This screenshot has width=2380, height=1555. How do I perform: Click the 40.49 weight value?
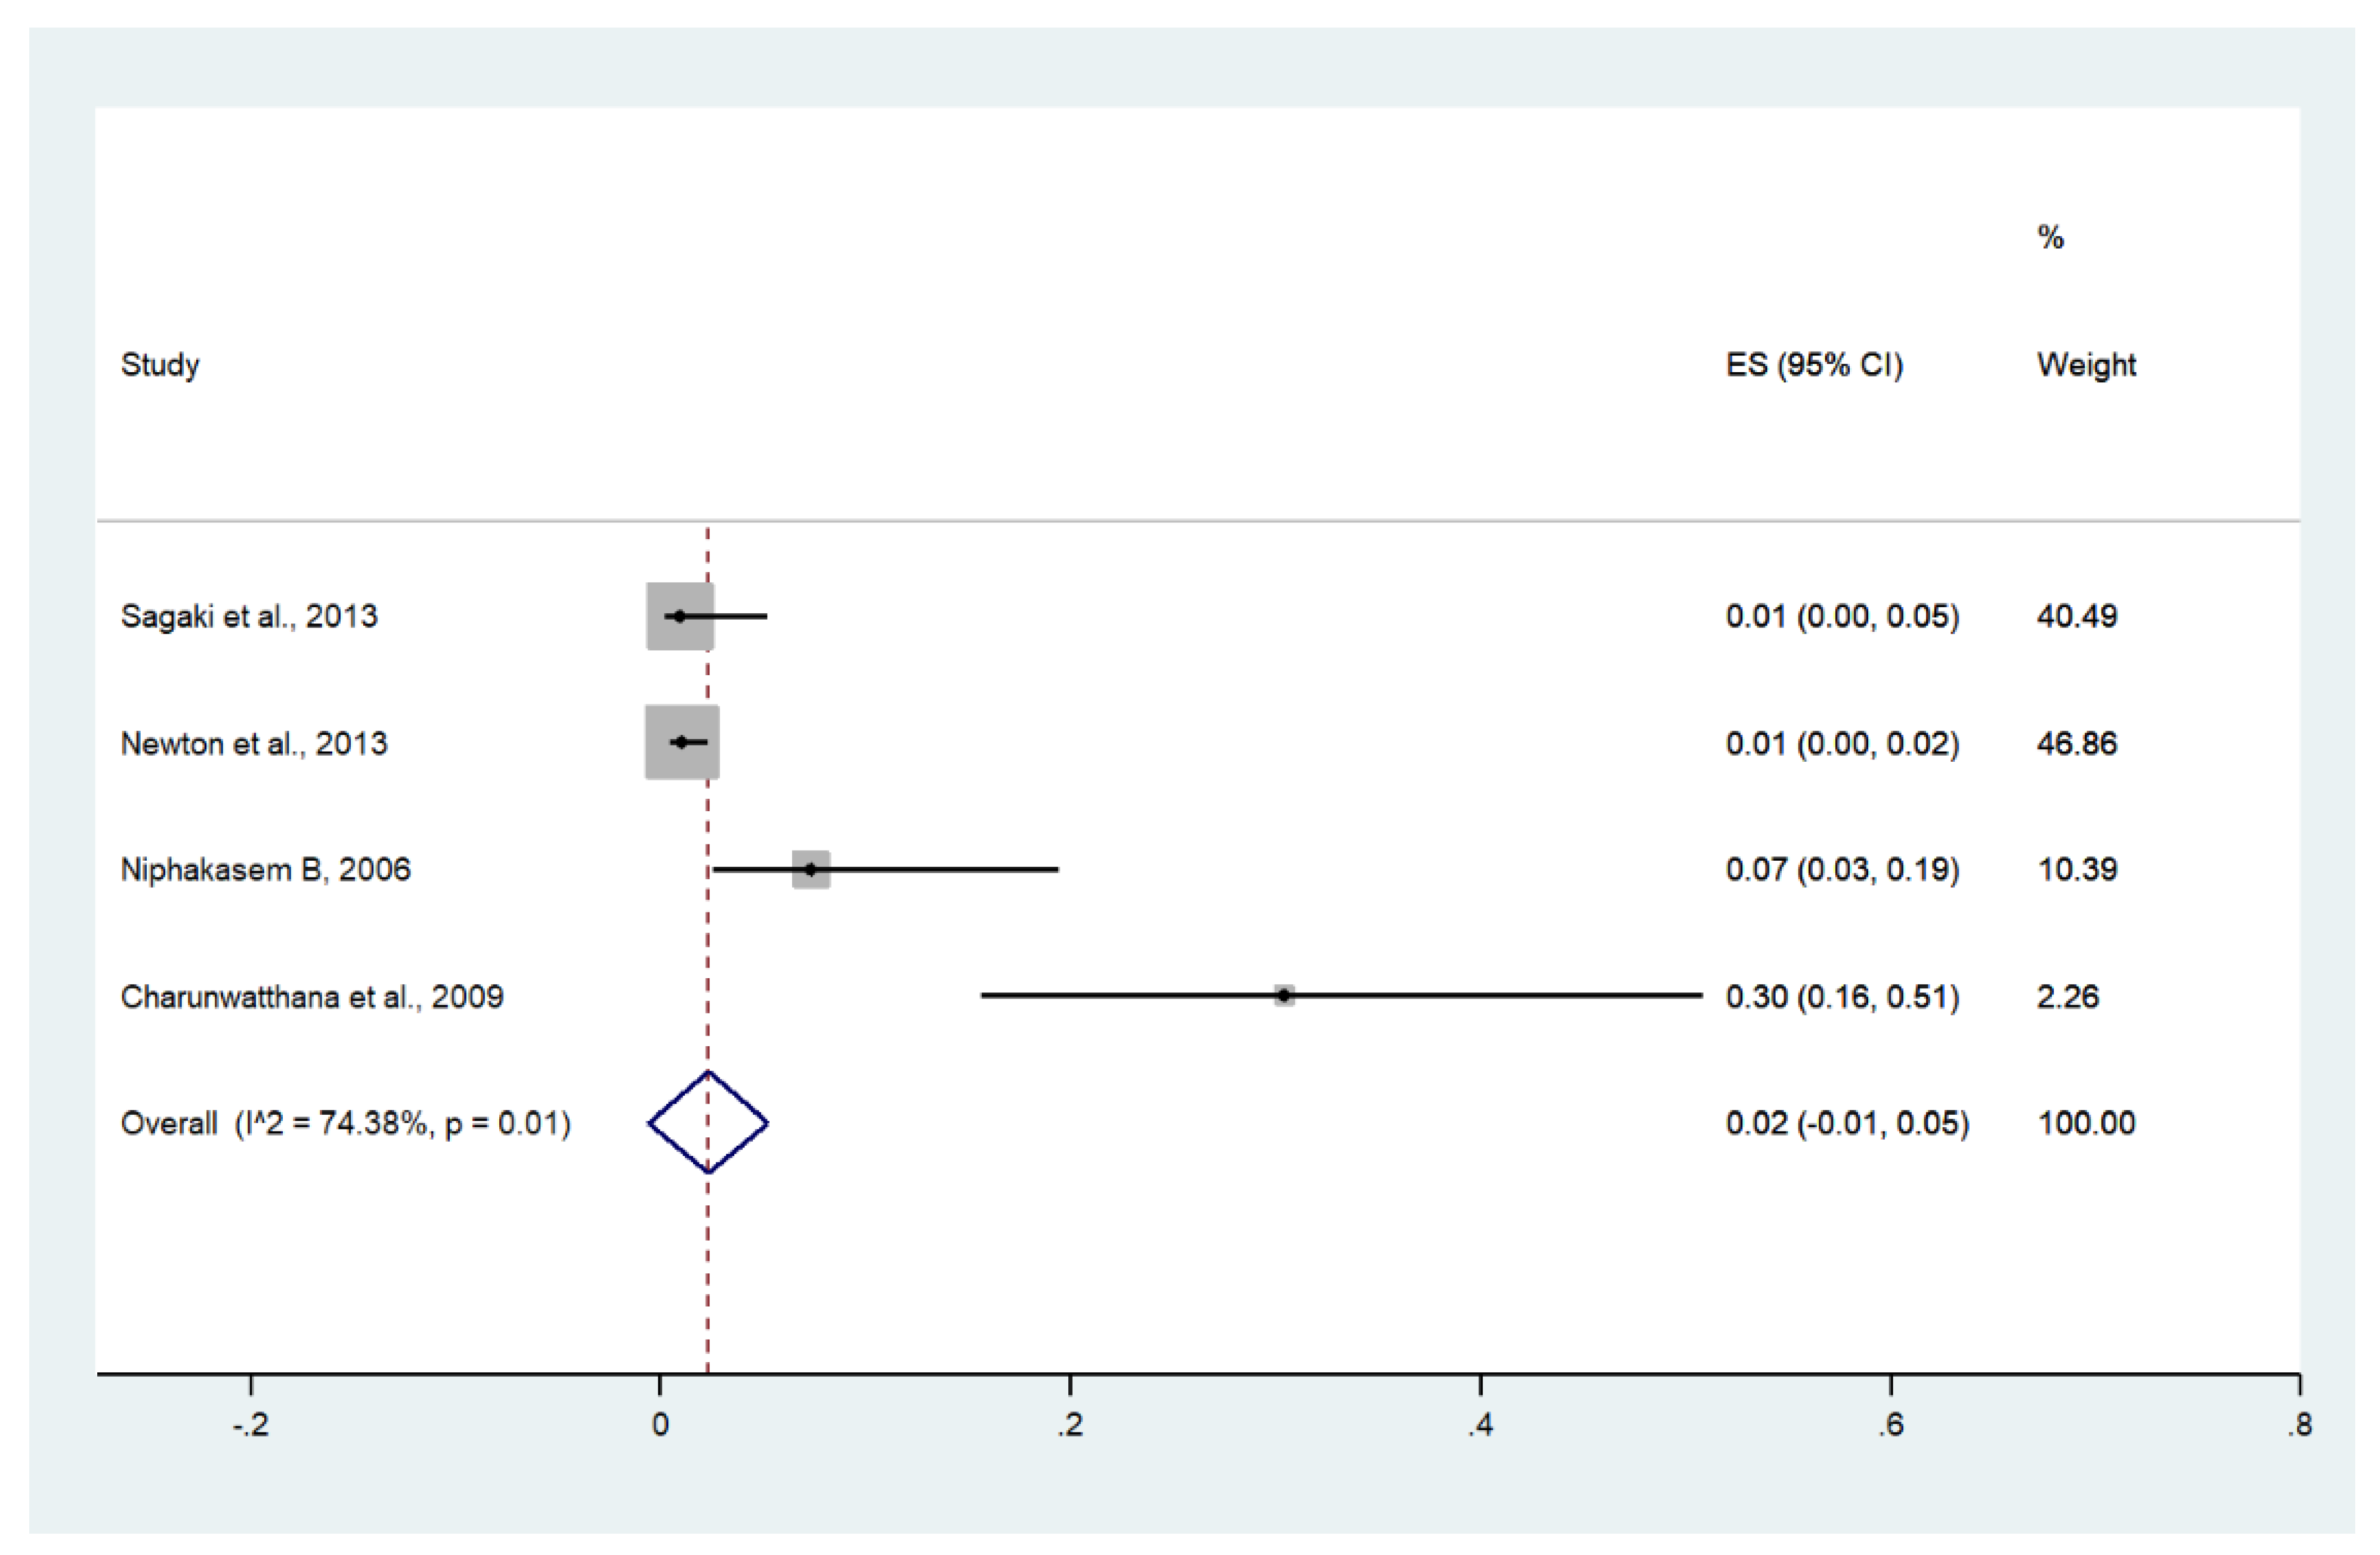[x=2077, y=616]
